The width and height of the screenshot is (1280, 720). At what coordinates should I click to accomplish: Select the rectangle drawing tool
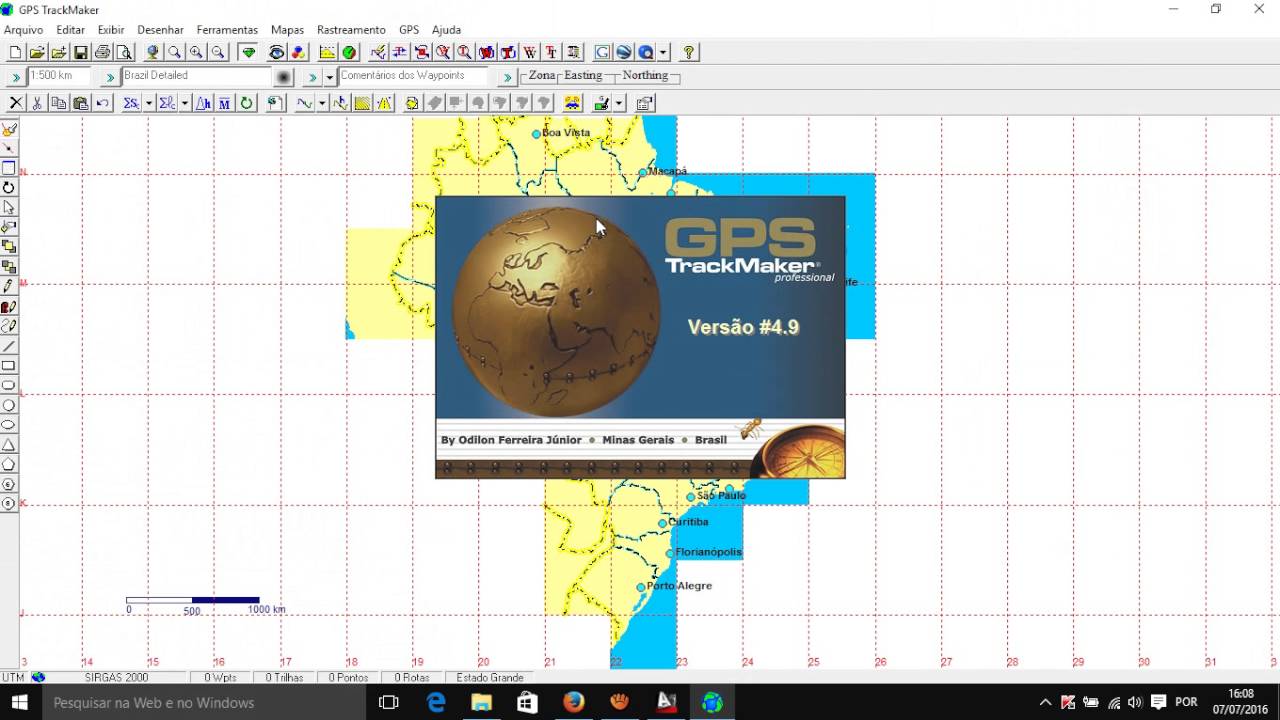pyautogui.click(x=9, y=365)
